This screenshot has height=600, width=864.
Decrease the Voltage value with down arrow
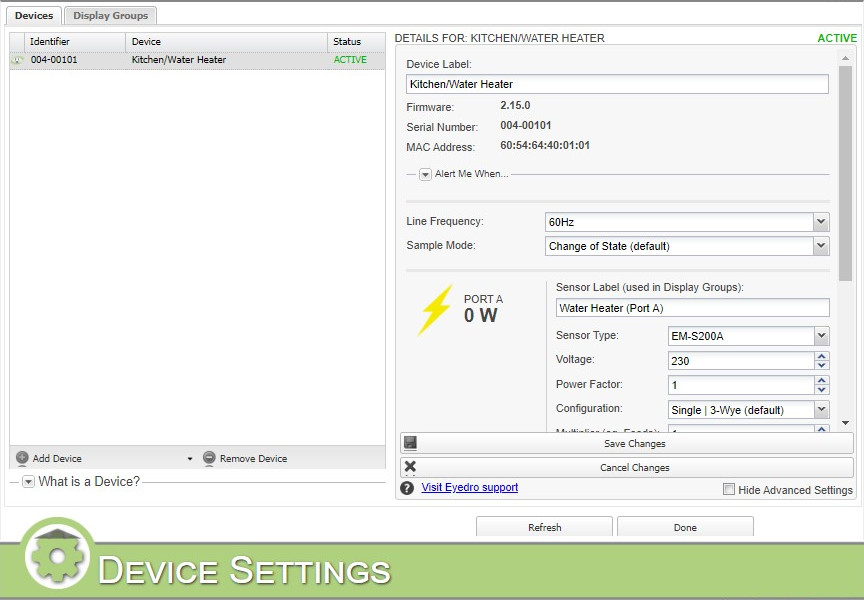(x=822, y=365)
